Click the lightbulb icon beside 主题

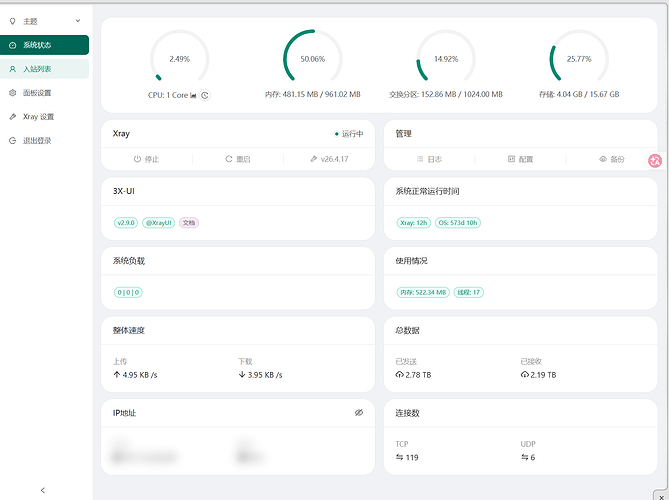coord(12,21)
